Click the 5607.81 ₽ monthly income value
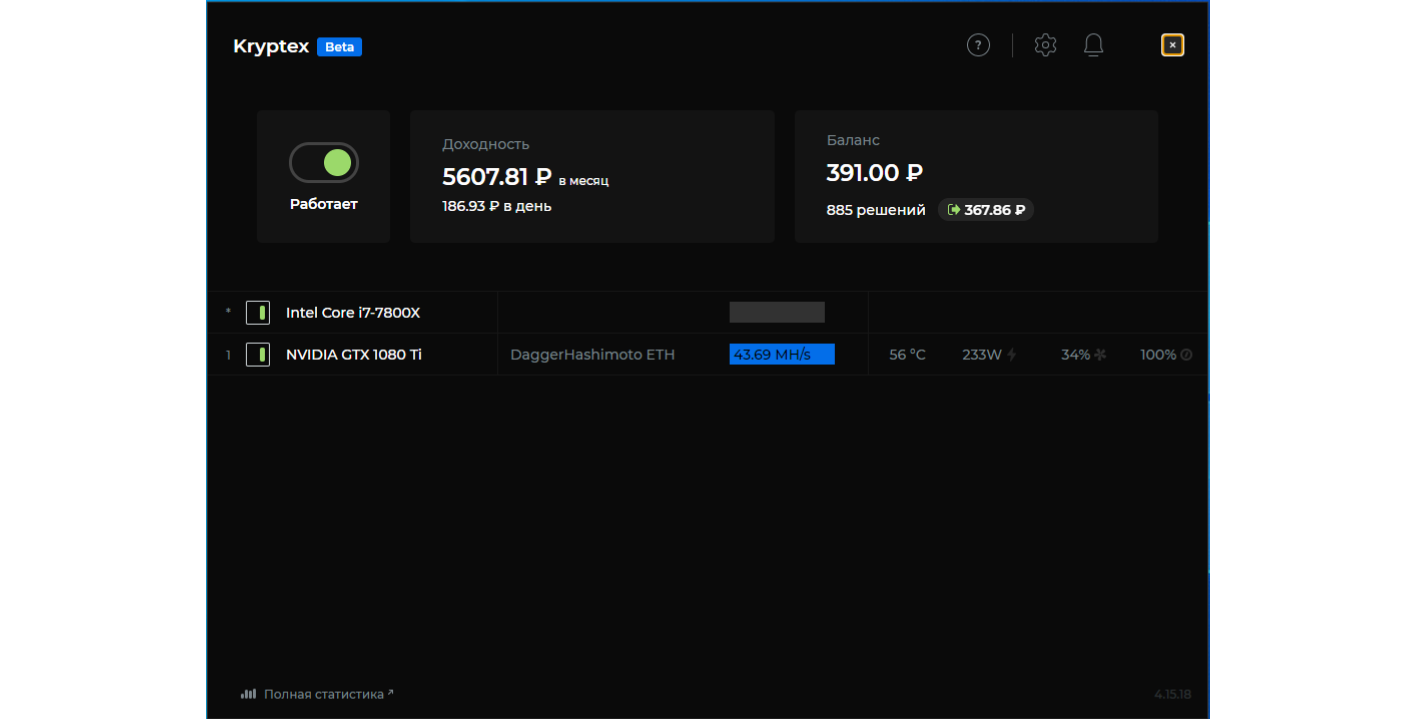Screen dimensions: 1416x719 coord(497,177)
